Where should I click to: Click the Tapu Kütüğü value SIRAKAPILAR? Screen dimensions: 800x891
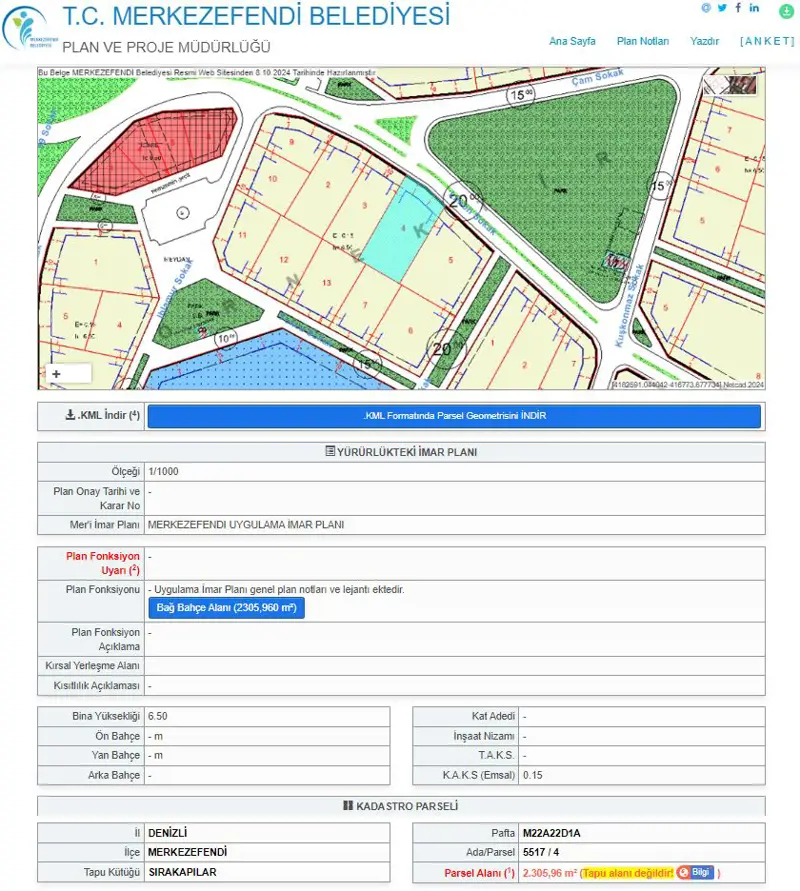(182, 872)
